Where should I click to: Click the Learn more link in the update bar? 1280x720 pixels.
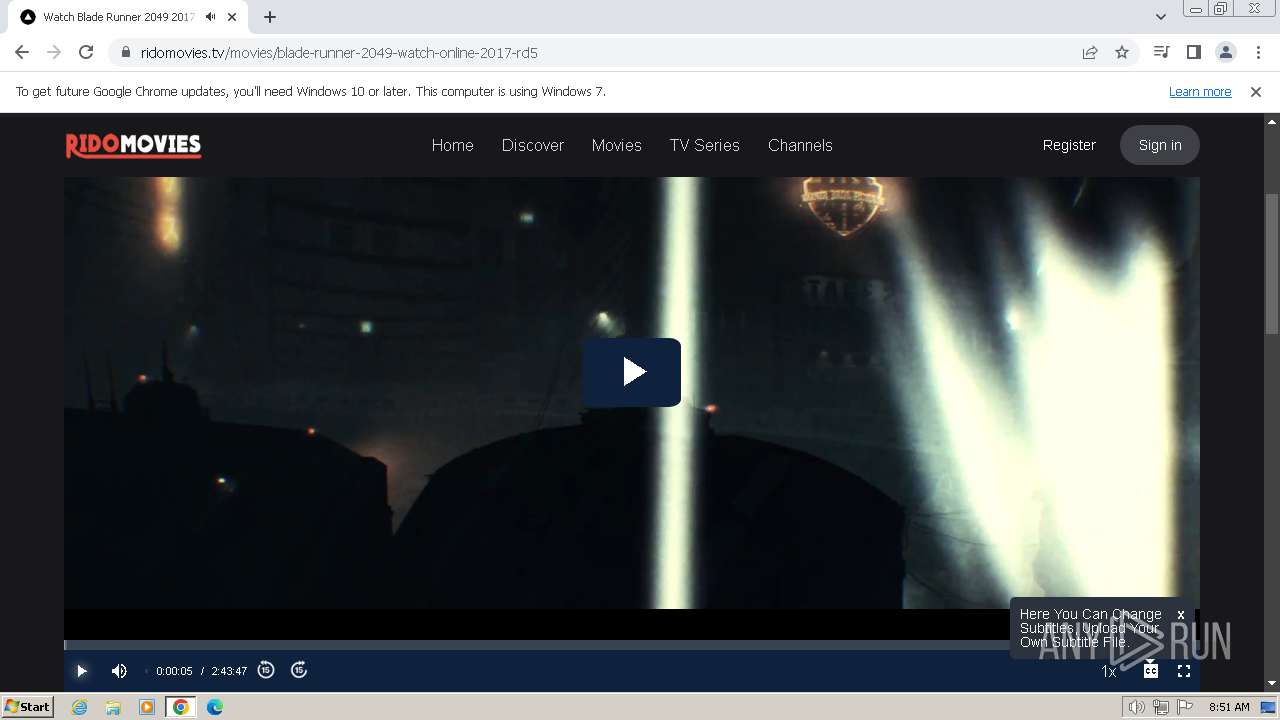[x=1200, y=91]
